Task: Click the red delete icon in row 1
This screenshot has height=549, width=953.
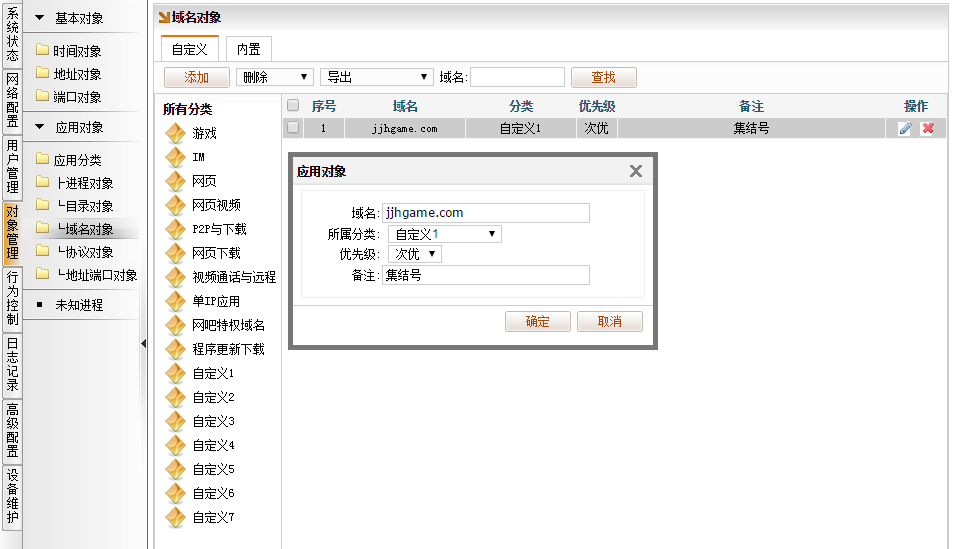Action: tap(928, 128)
